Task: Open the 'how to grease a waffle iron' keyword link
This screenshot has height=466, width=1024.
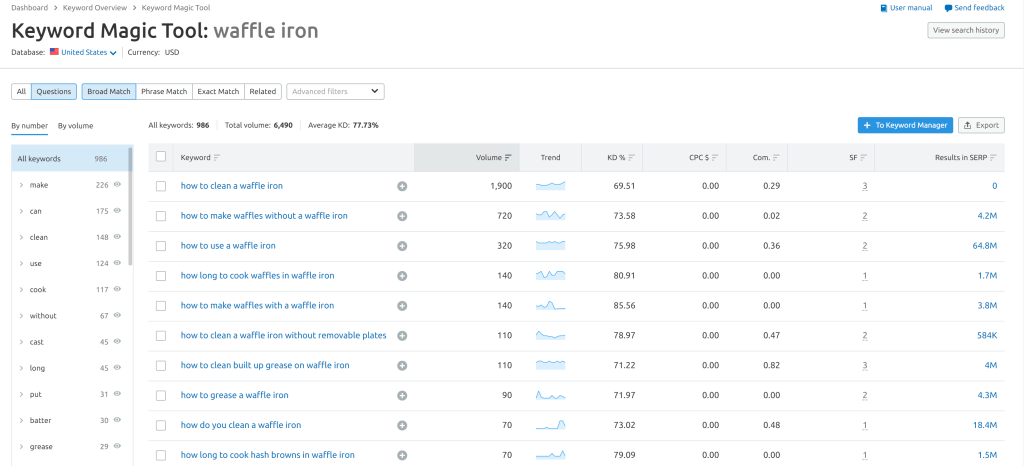Action: tap(234, 396)
